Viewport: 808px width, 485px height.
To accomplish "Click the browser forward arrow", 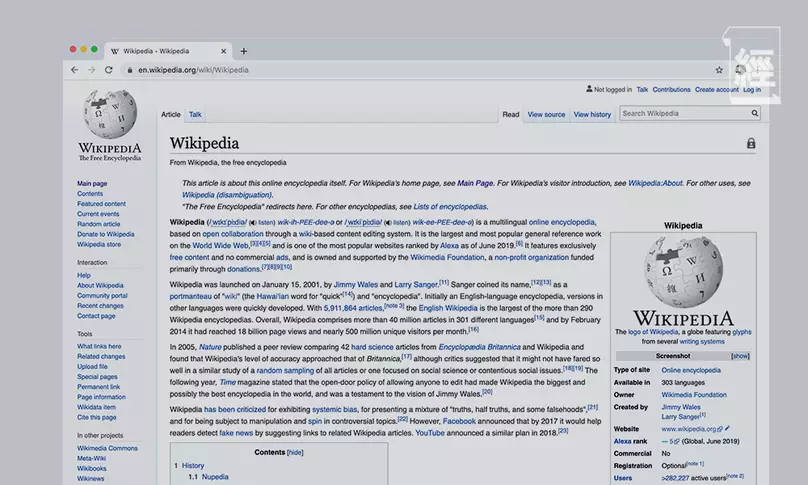I will point(92,70).
